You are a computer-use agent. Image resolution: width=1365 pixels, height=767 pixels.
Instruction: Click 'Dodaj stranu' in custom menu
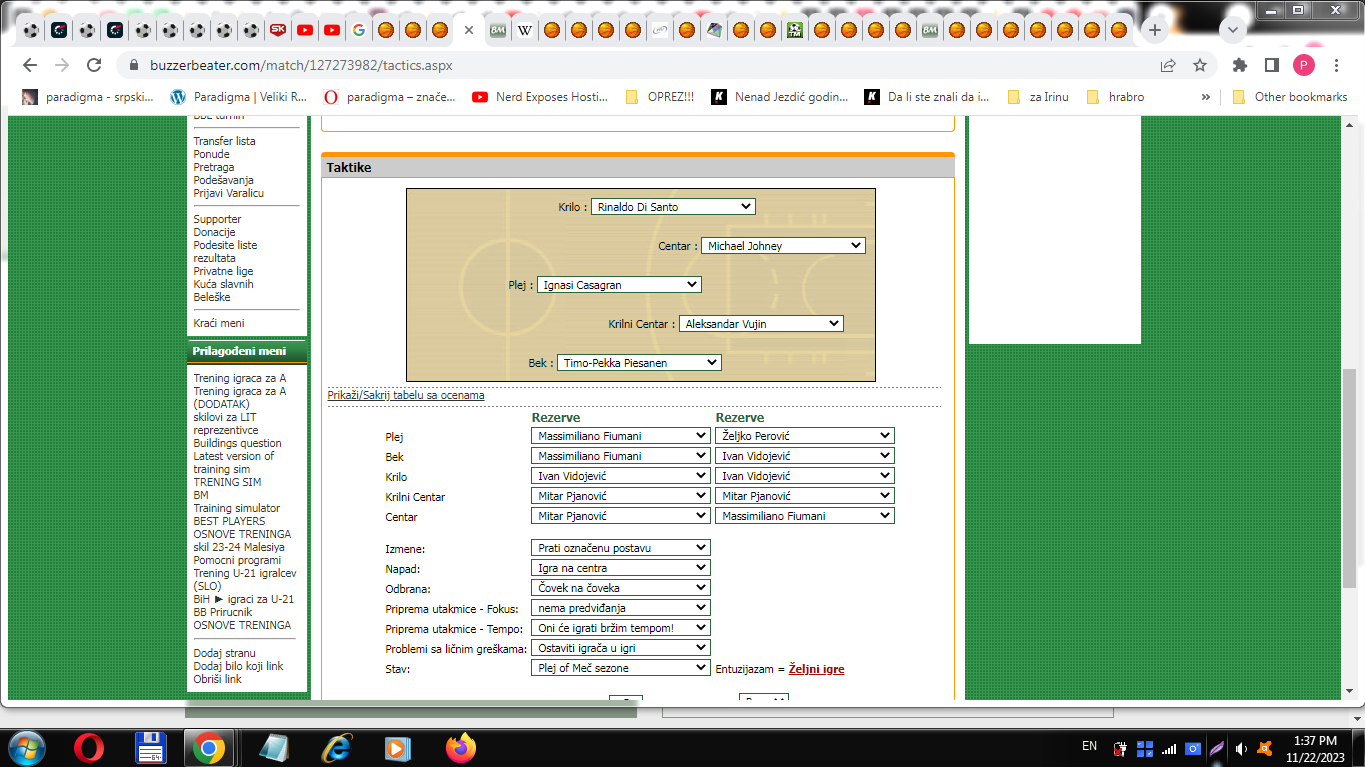click(x=225, y=653)
